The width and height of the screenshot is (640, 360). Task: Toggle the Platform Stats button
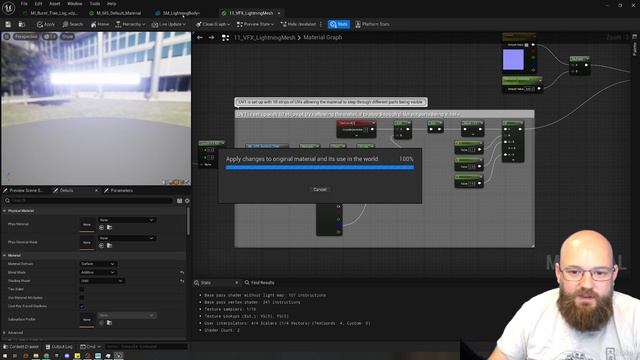click(372, 24)
